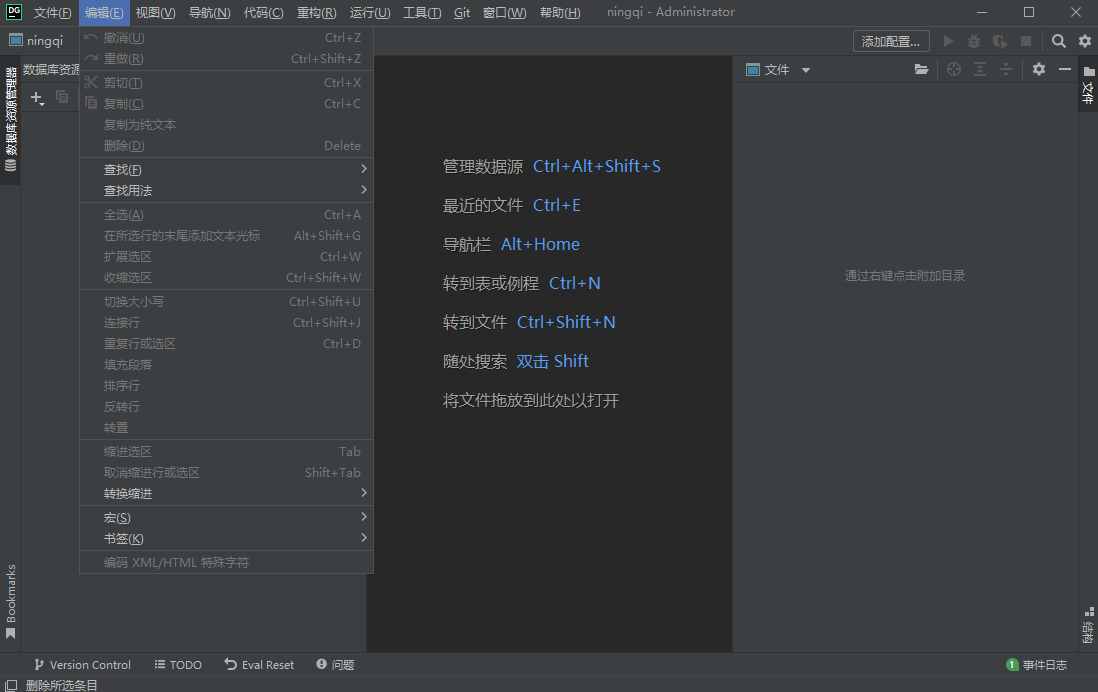Click the Debug bug icon in toolbar
This screenshot has height=692, width=1098.
tap(974, 41)
